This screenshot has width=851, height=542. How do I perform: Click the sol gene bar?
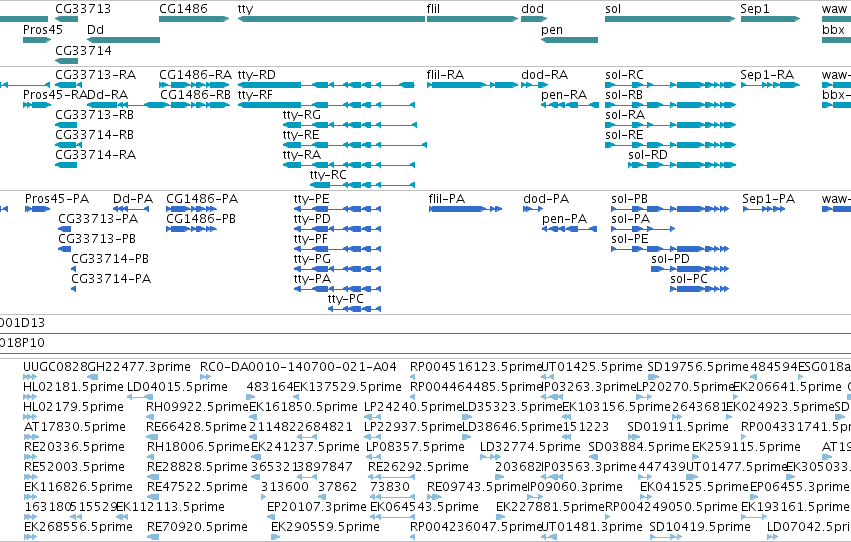click(x=670, y=19)
